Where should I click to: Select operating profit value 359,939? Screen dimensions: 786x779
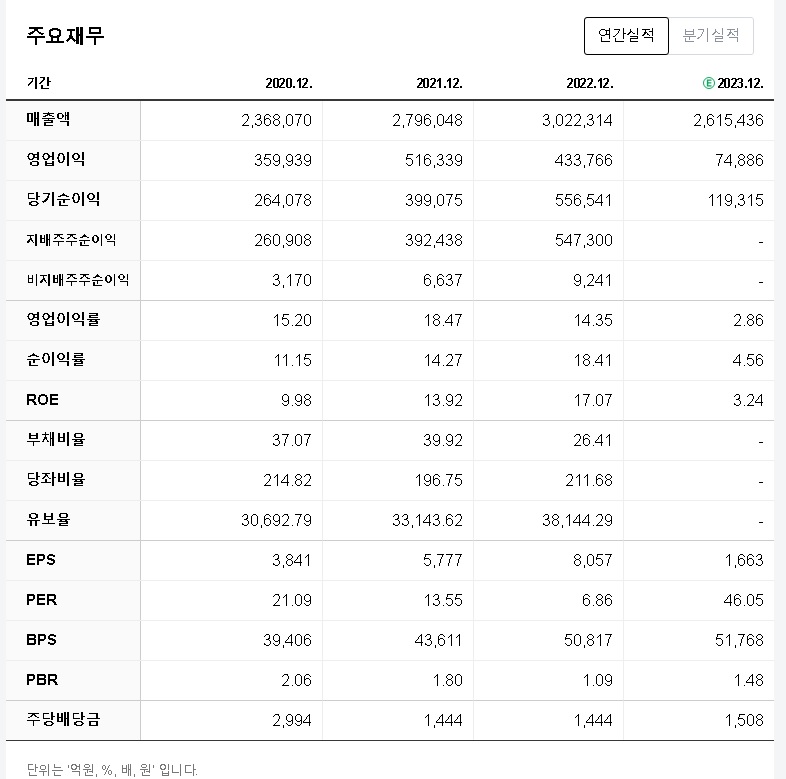pos(283,160)
